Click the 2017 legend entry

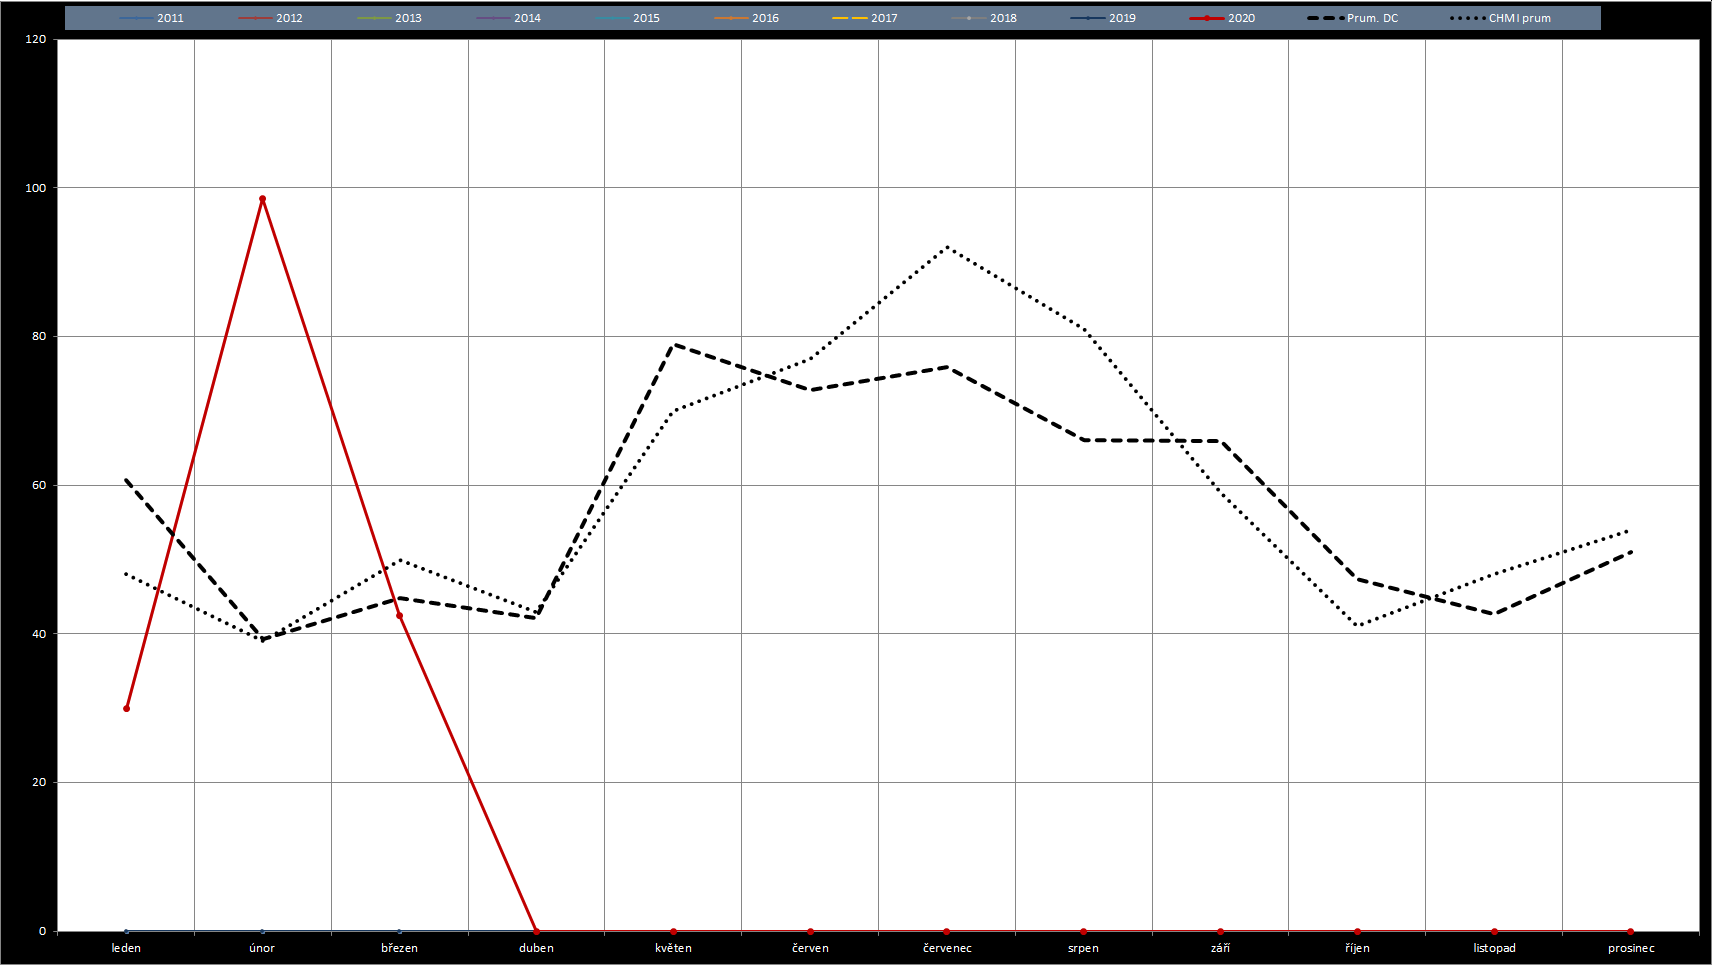point(866,18)
